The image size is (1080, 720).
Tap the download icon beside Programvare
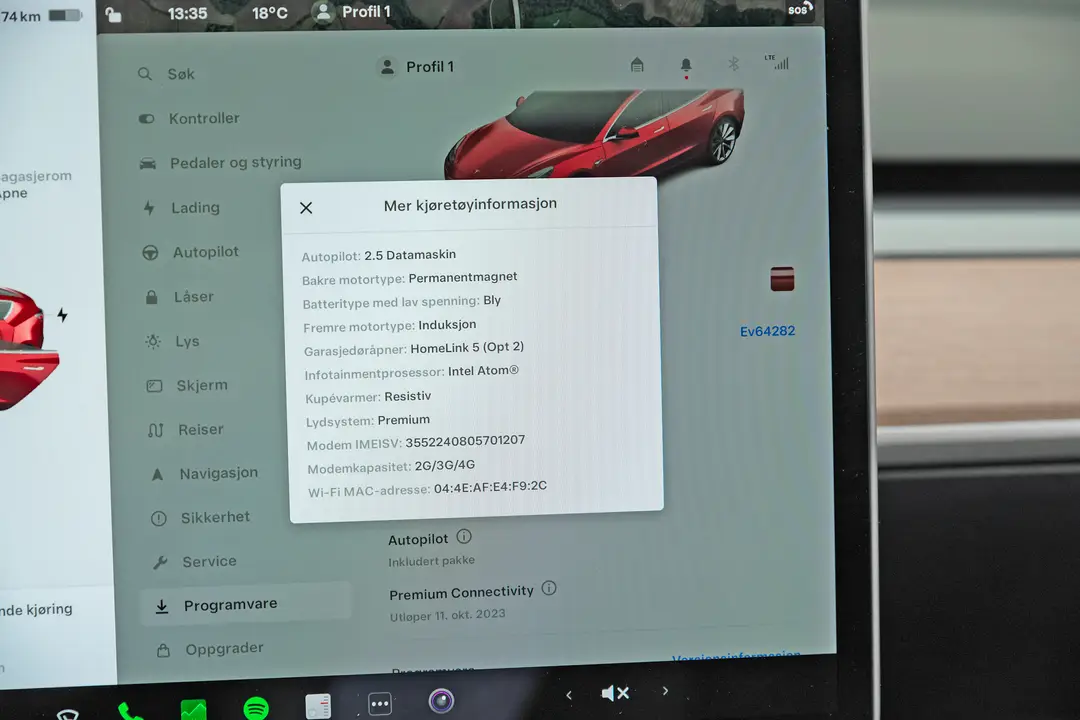[162, 606]
